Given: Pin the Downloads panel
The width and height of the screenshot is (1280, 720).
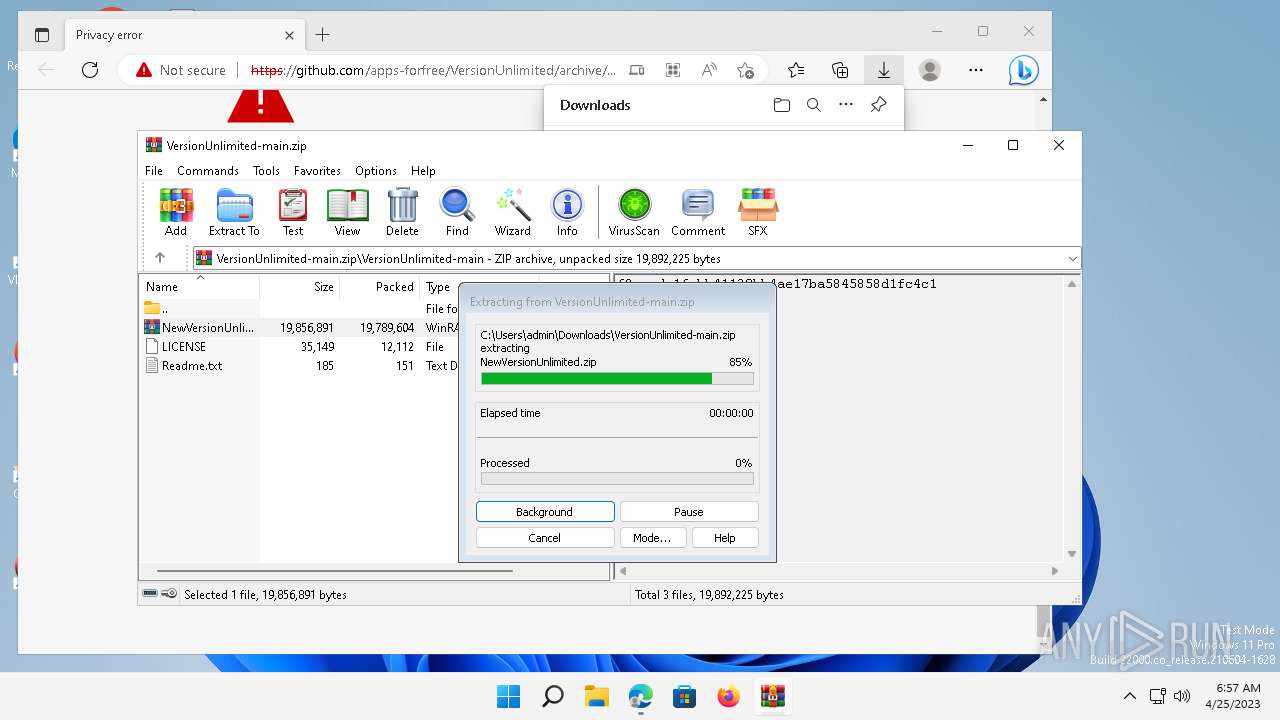Looking at the screenshot, I should (878, 105).
